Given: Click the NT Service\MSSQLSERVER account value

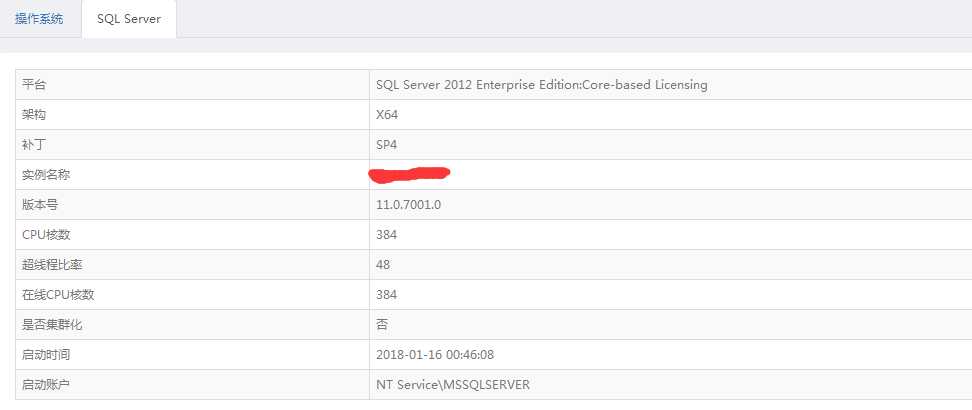Looking at the screenshot, I should [x=452, y=385].
